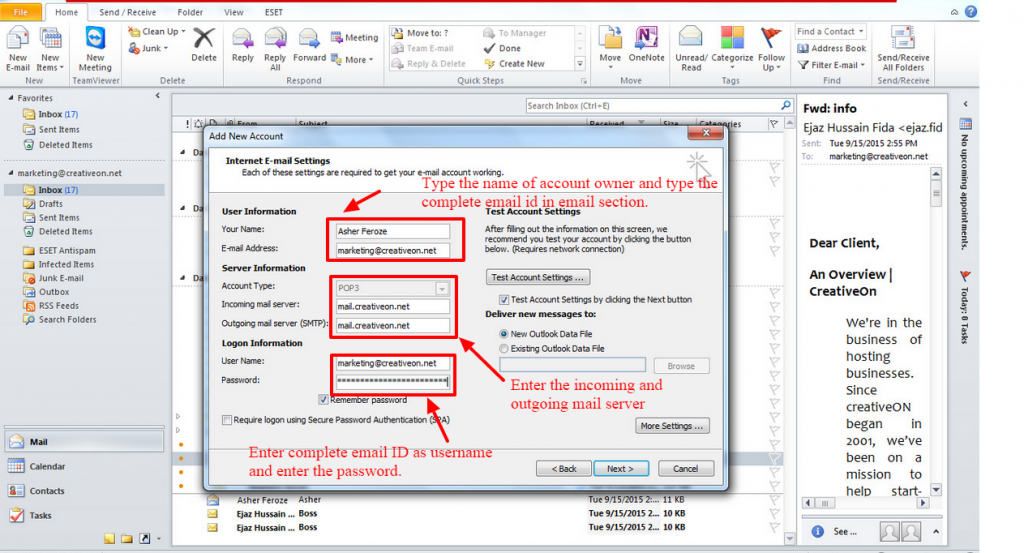
Task: Collapse the Favorites group
Action: (11, 98)
